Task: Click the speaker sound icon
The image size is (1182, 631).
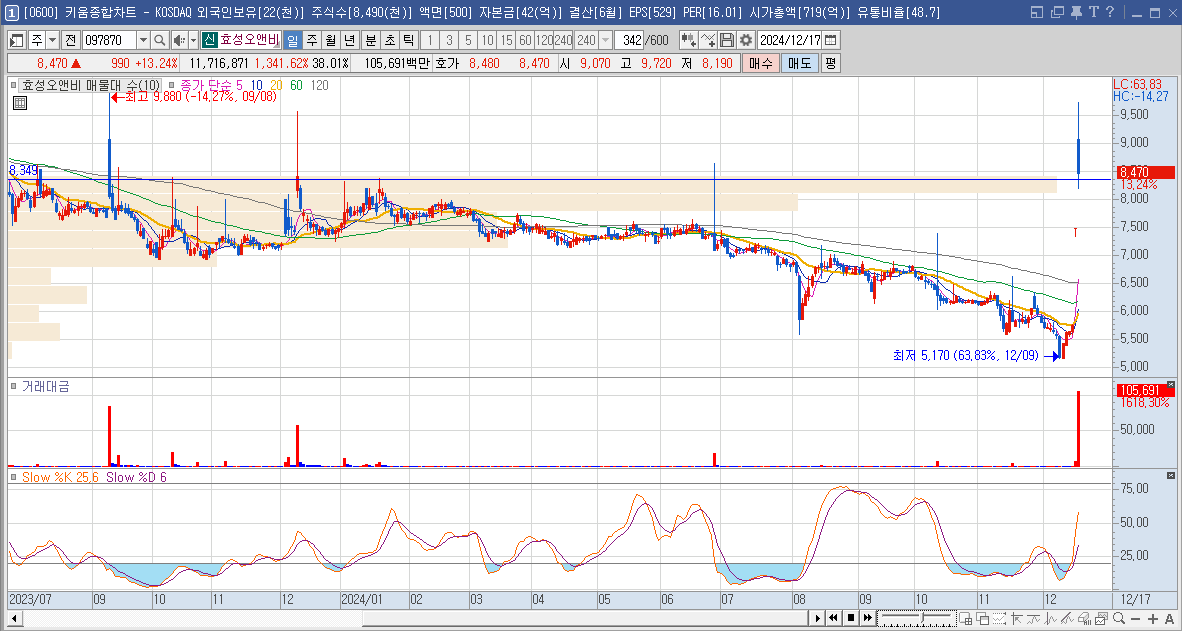Action: (x=179, y=40)
